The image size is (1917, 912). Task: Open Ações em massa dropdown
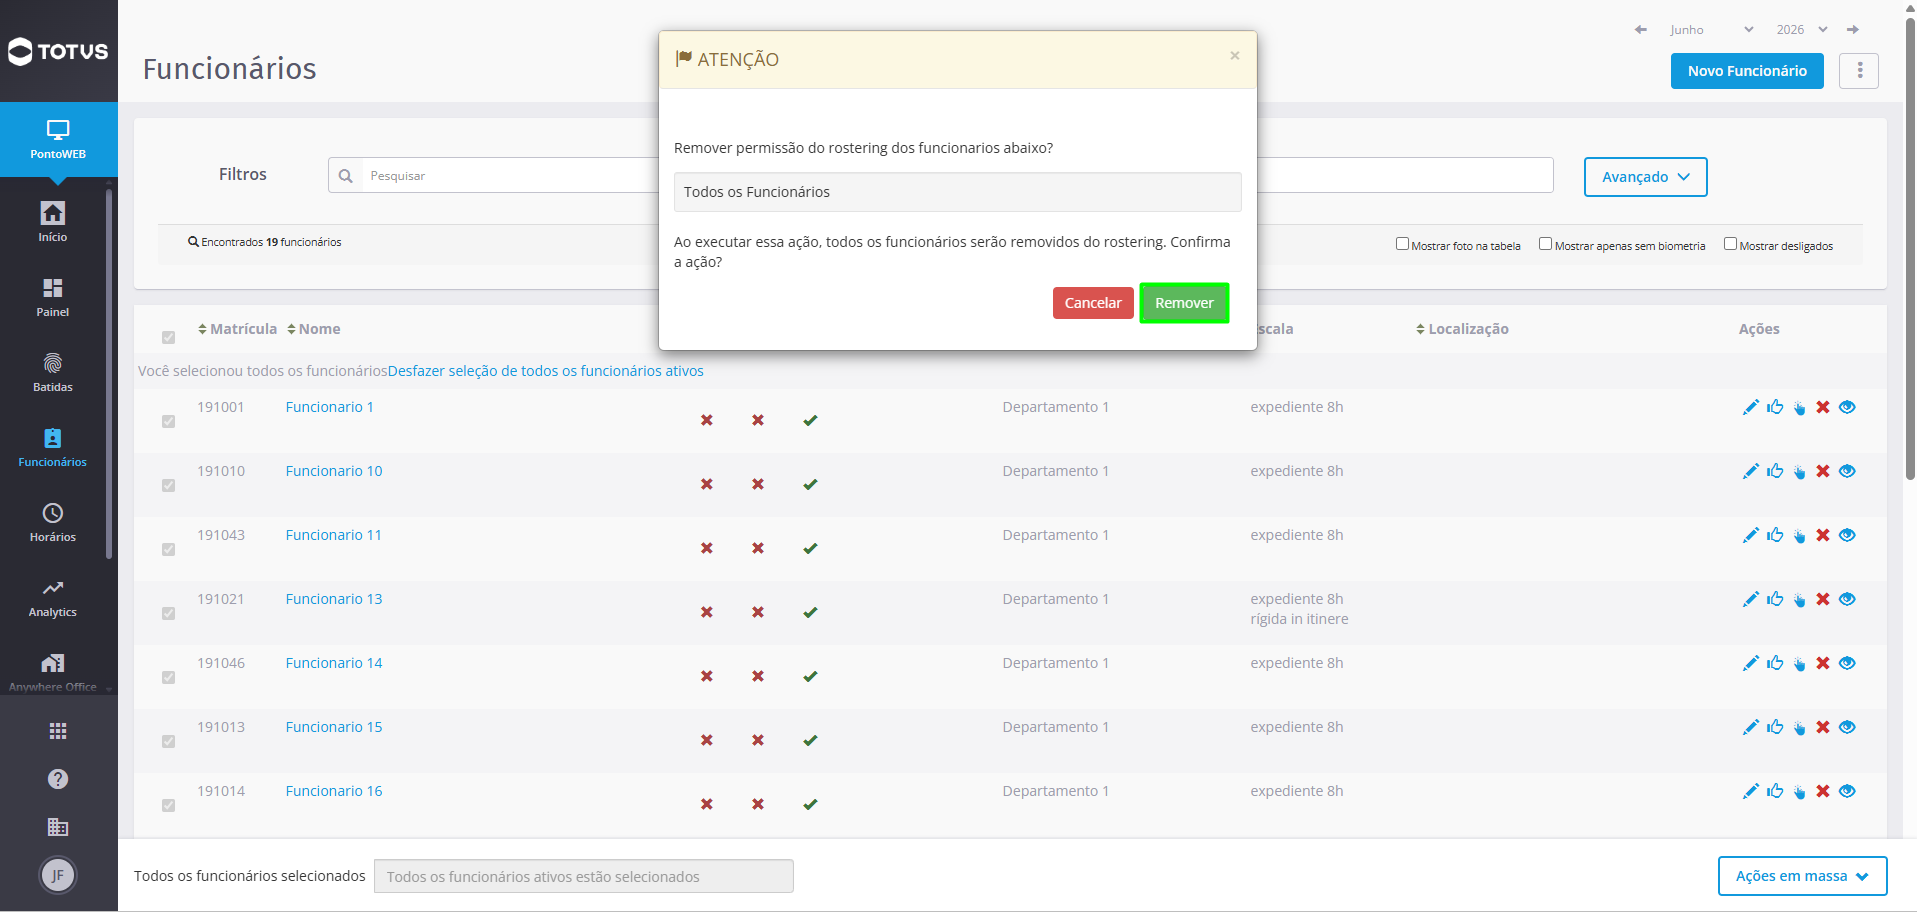point(1802,876)
